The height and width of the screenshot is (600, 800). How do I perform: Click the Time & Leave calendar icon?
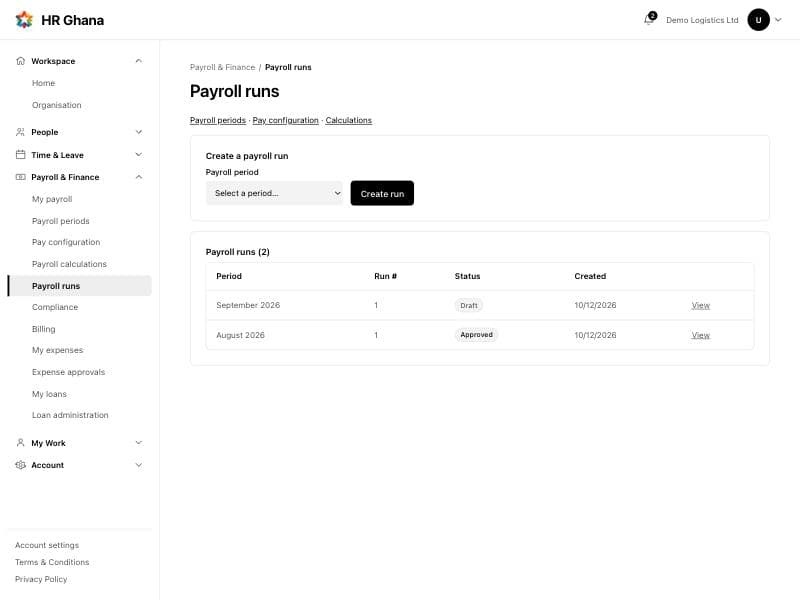click(20, 155)
